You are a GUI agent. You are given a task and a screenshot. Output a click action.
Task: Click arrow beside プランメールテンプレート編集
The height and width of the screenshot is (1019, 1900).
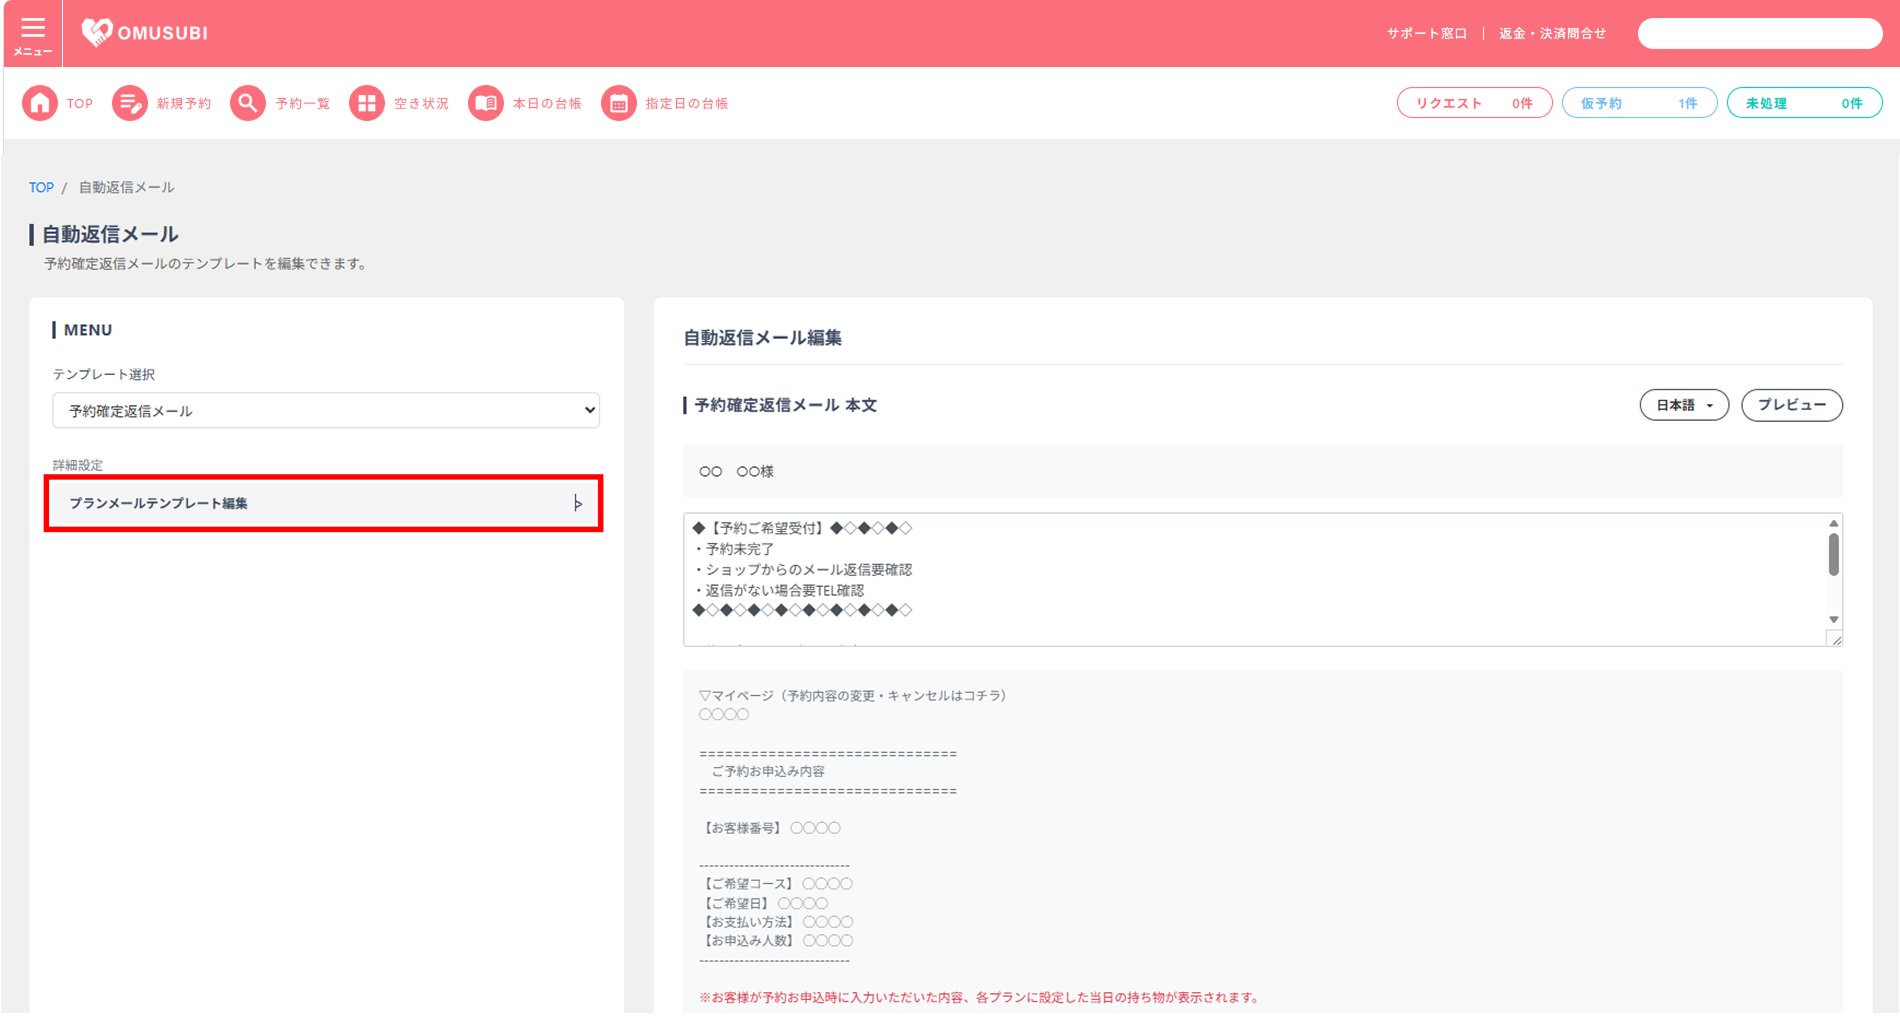click(x=578, y=503)
